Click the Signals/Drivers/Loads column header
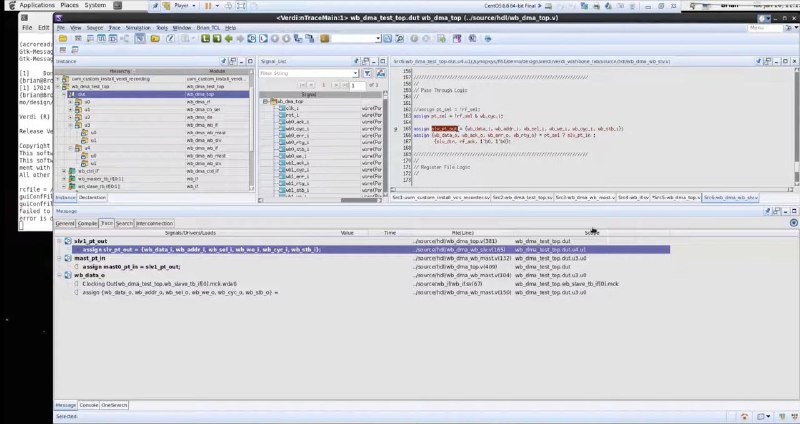800x424 pixels. pos(190,233)
